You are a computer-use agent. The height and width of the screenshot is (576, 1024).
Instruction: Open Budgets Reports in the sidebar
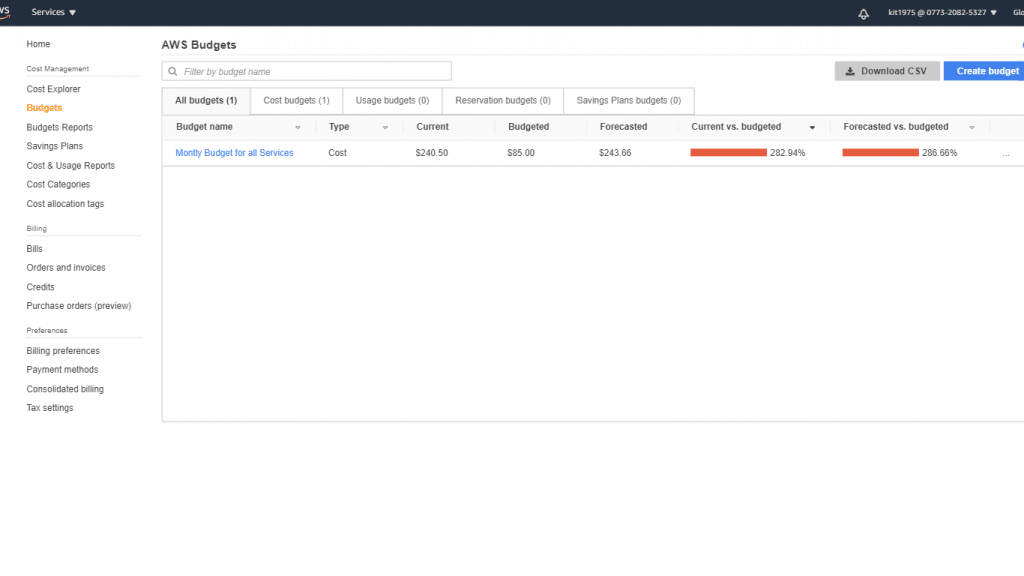tap(59, 127)
